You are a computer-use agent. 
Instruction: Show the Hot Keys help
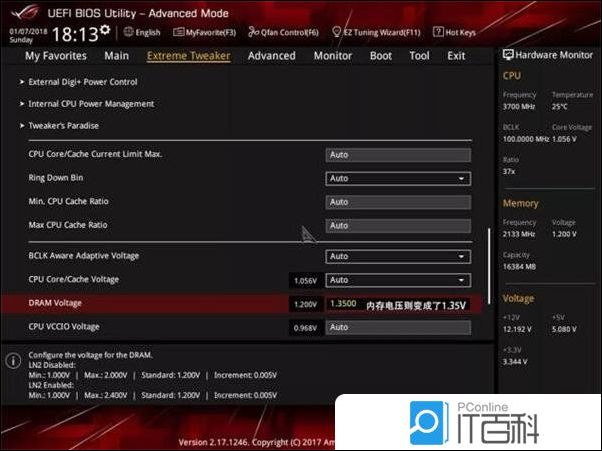point(454,32)
